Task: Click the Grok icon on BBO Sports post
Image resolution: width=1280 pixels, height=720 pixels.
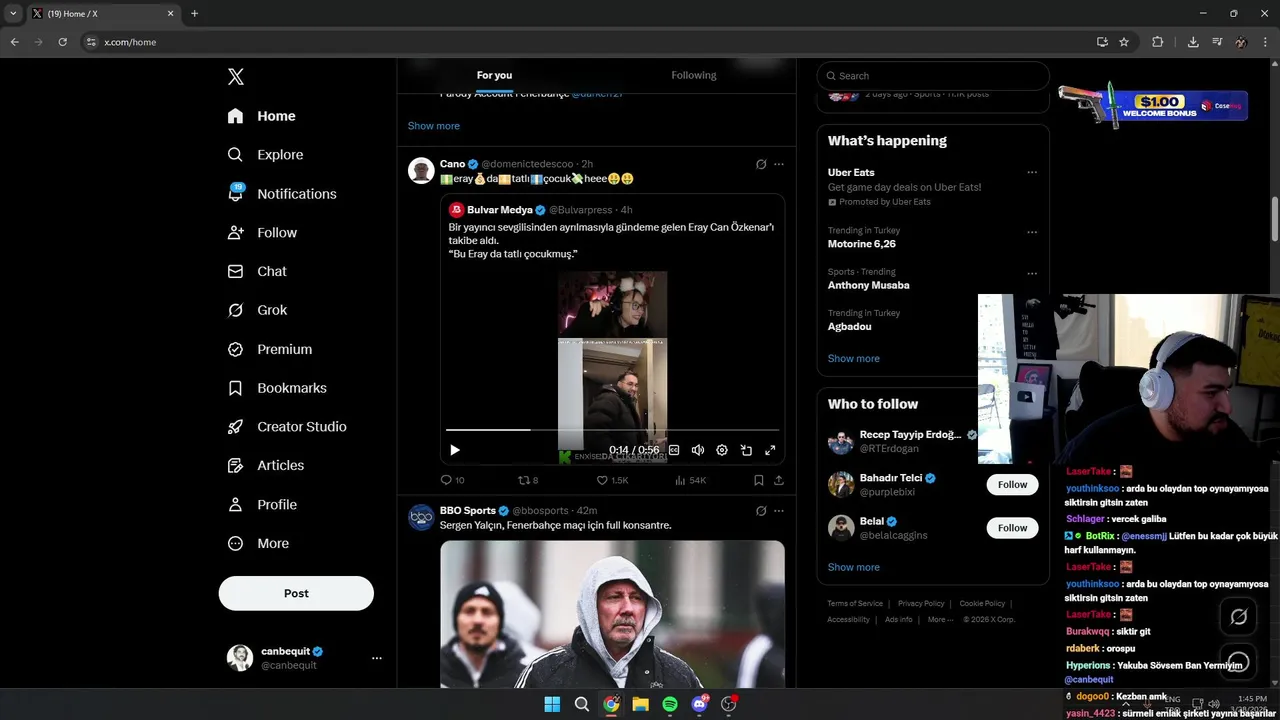Action: click(761, 511)
